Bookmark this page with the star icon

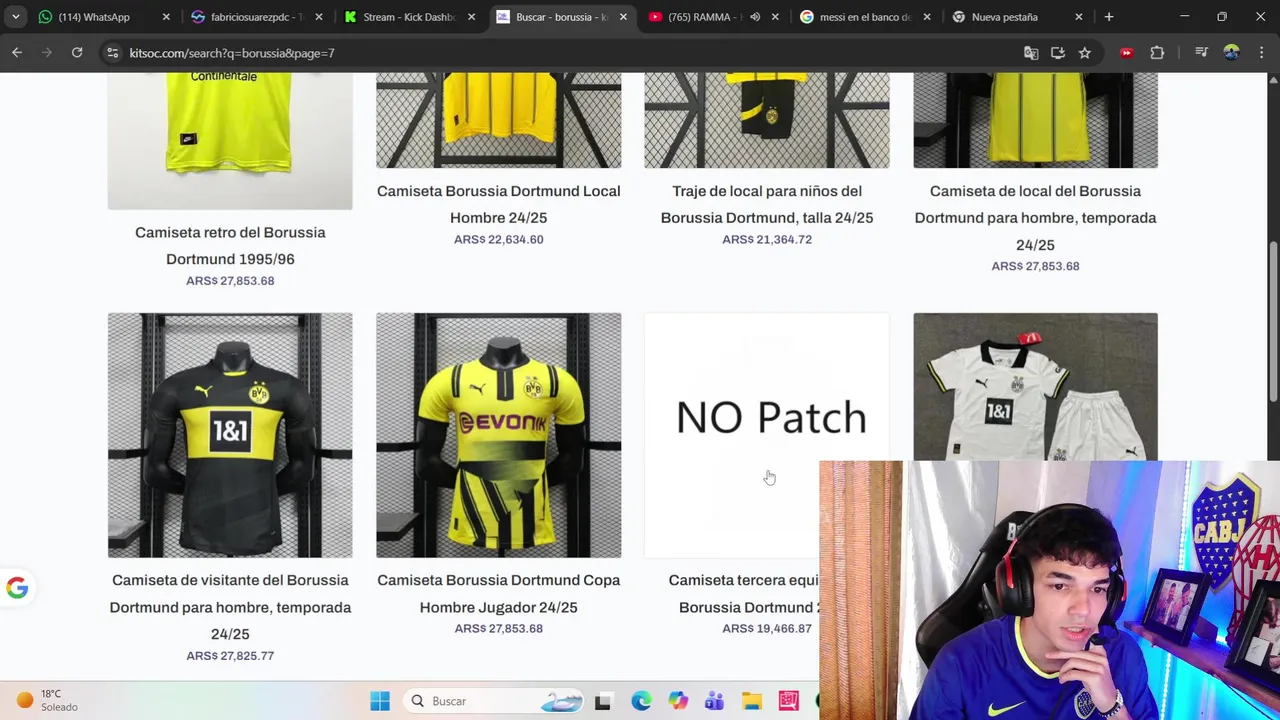[x=1085, y=53]
